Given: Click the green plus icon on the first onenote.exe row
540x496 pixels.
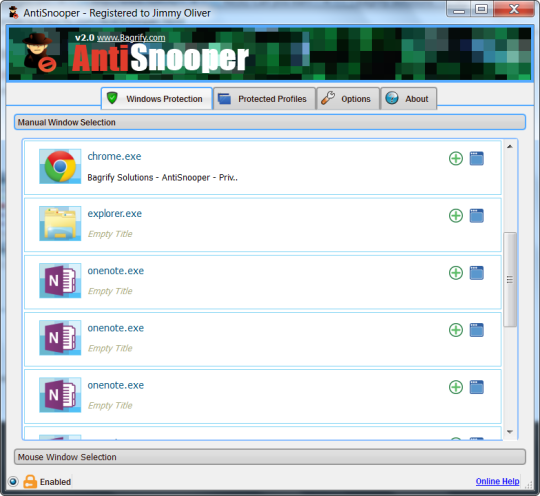Looking at the screenshot, I should pyautogui.click(x=456, y=273).
